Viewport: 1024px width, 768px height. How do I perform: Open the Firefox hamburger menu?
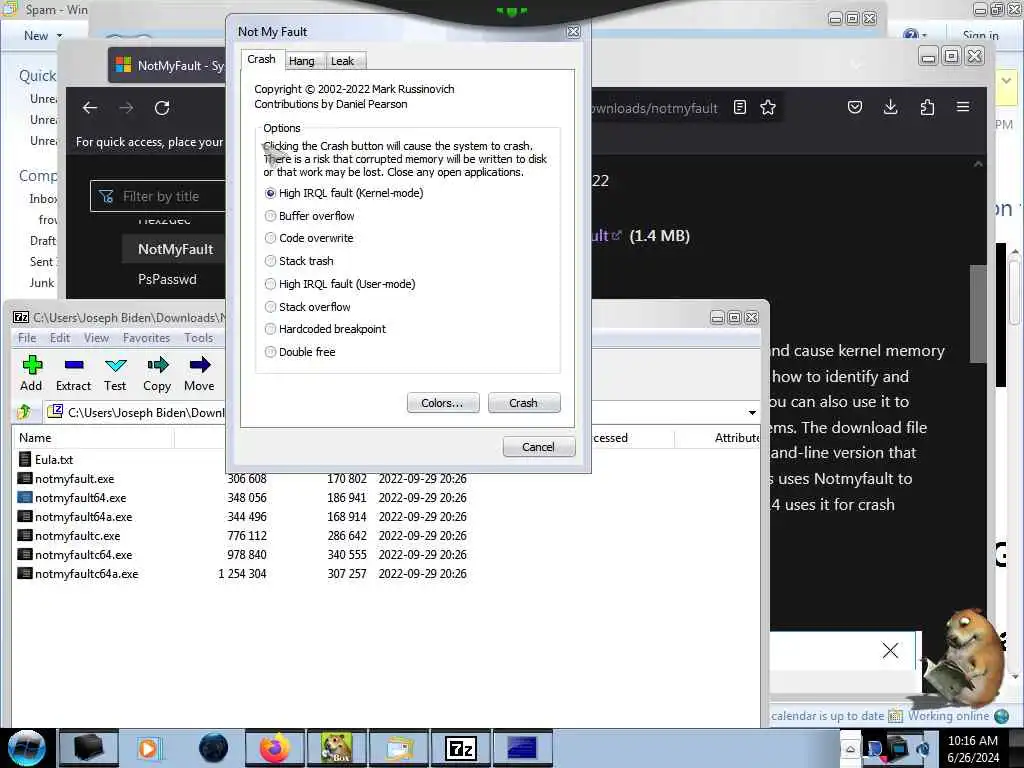963,106
